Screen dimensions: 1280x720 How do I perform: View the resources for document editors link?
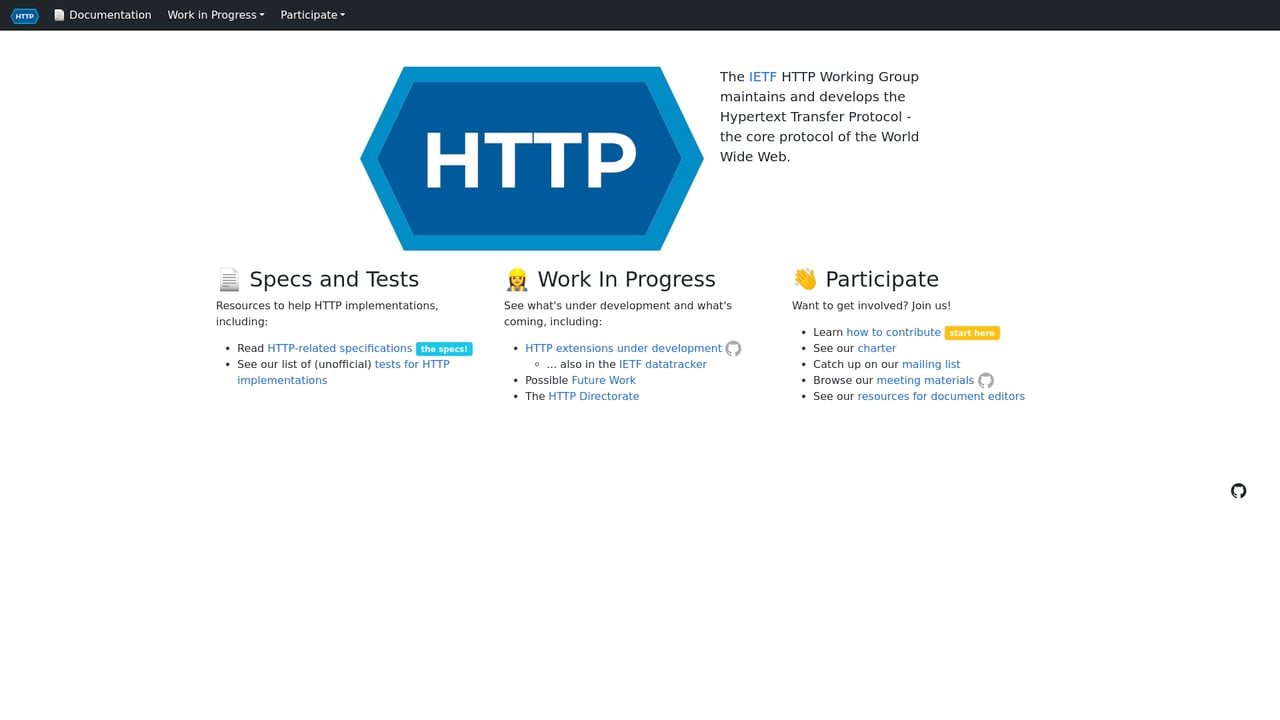coord(940,396)
